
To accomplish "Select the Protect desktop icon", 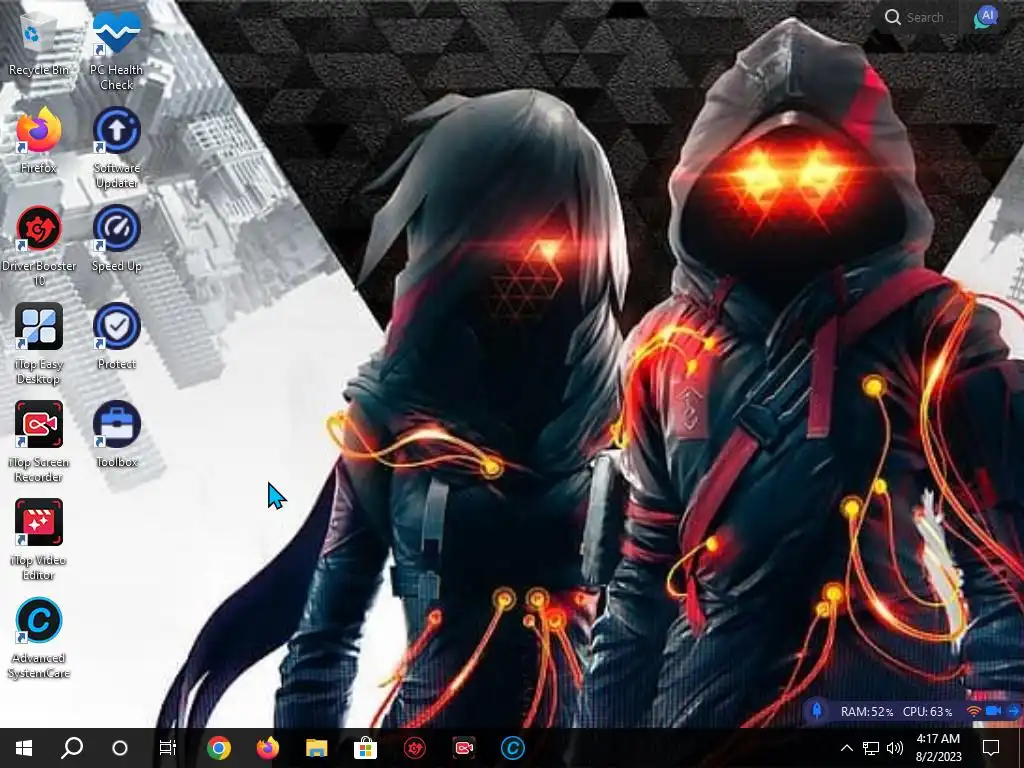I will (x=117, y=336).
